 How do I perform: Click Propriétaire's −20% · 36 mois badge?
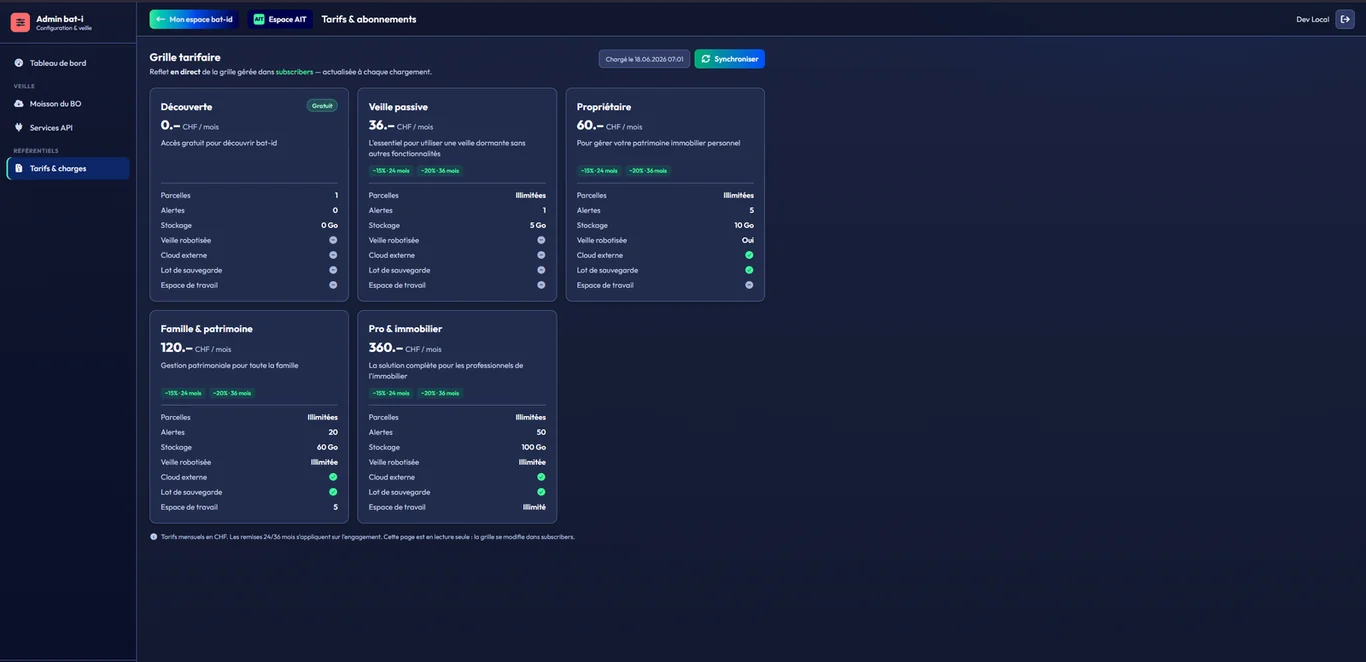click(648, 171)
